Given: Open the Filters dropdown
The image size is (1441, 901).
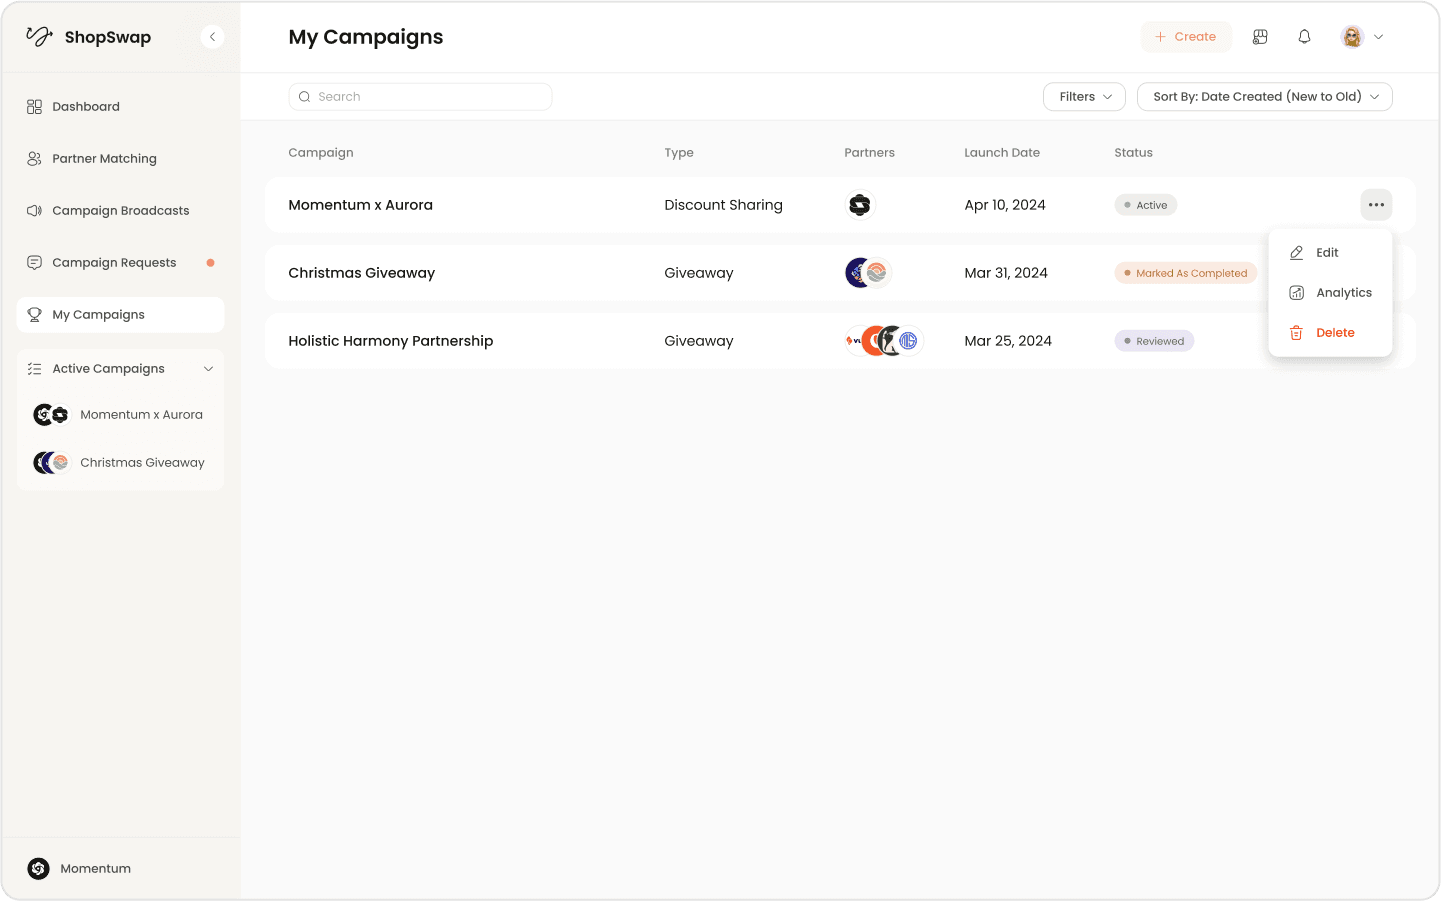Looking at the screenshot, I should coord(1084,96).
